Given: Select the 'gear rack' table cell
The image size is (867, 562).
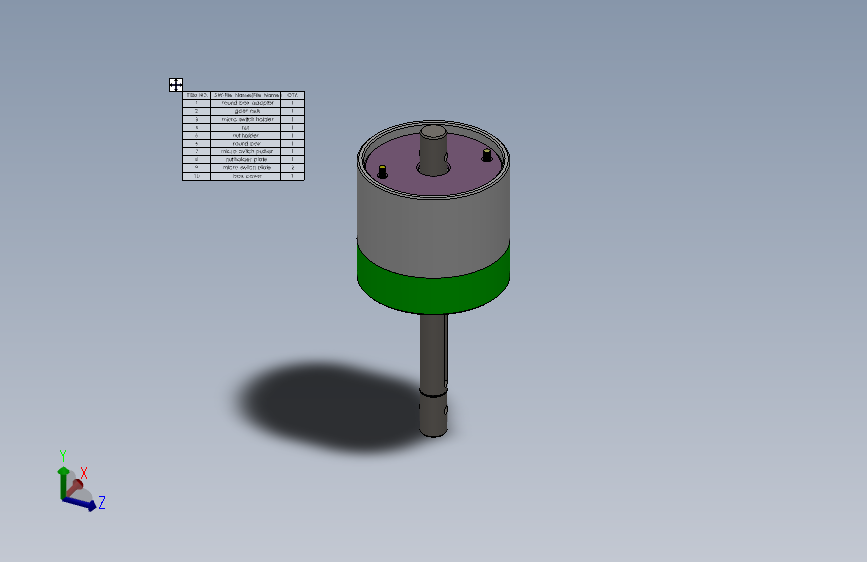Looking at the screenshot, I should (246, 111).
